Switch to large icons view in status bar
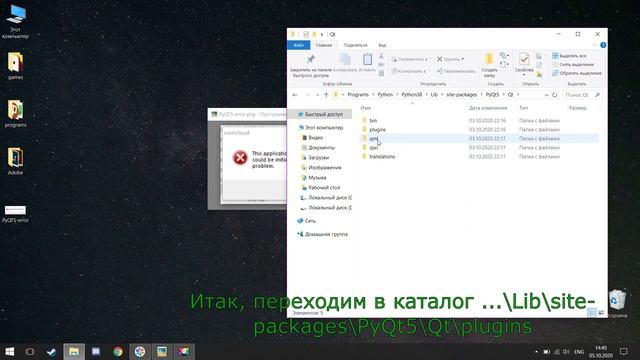The width and height of the screenshot is (640, 360). coord(601,313)
